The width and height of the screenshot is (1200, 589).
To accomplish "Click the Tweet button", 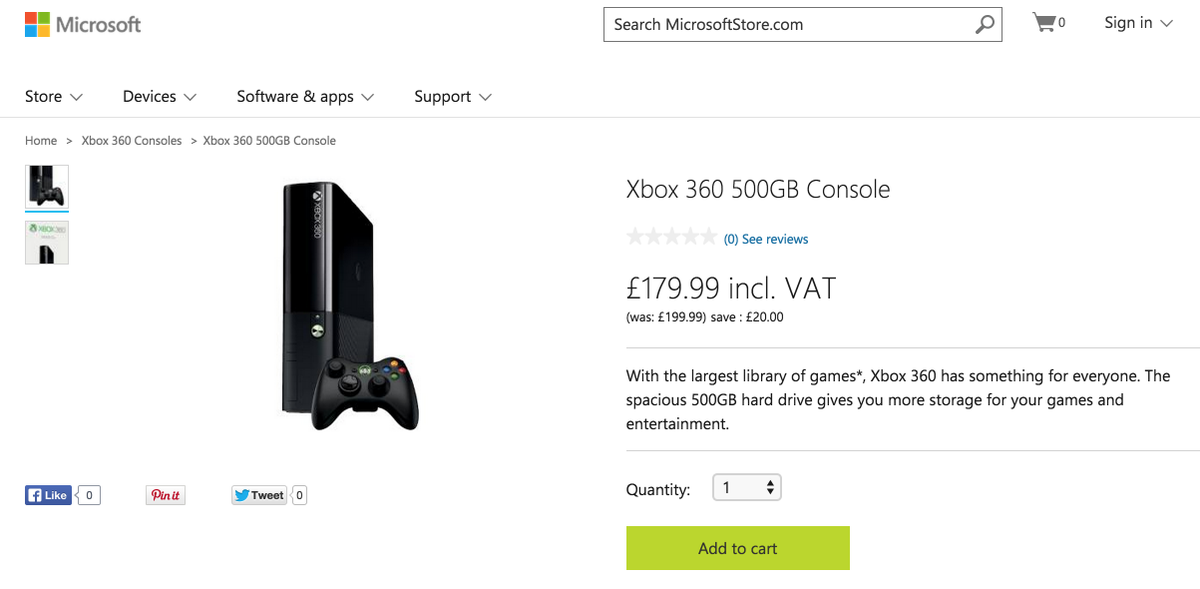I will [259, 495].
